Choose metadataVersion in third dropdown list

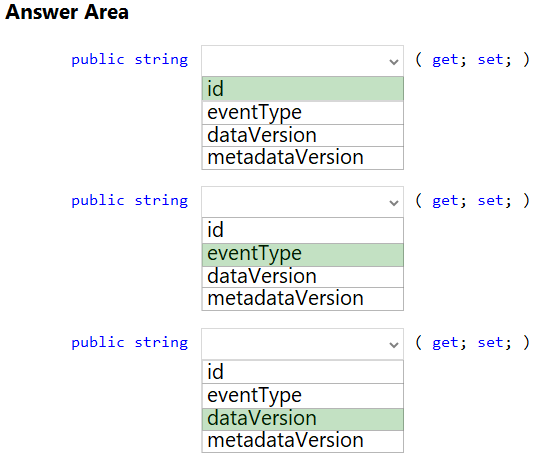point(303,441)
